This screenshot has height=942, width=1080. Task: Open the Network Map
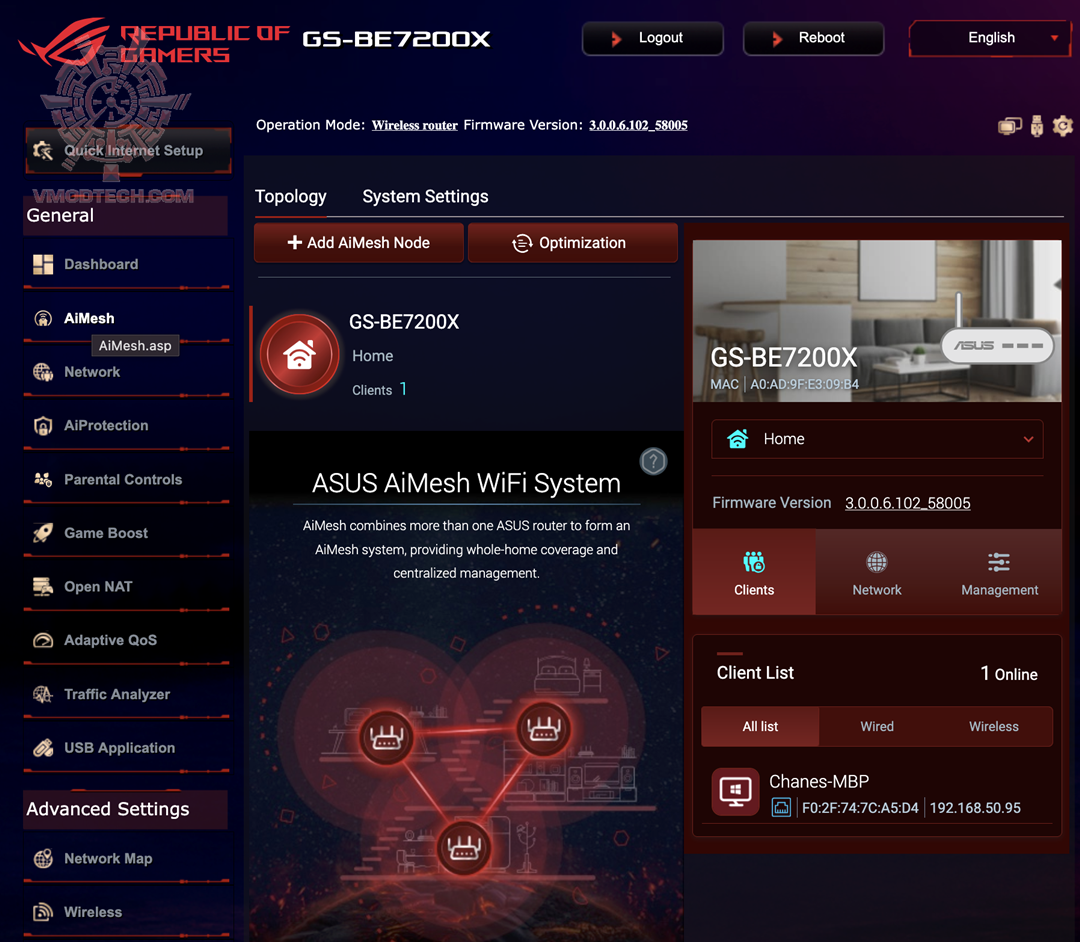[110, 858]
